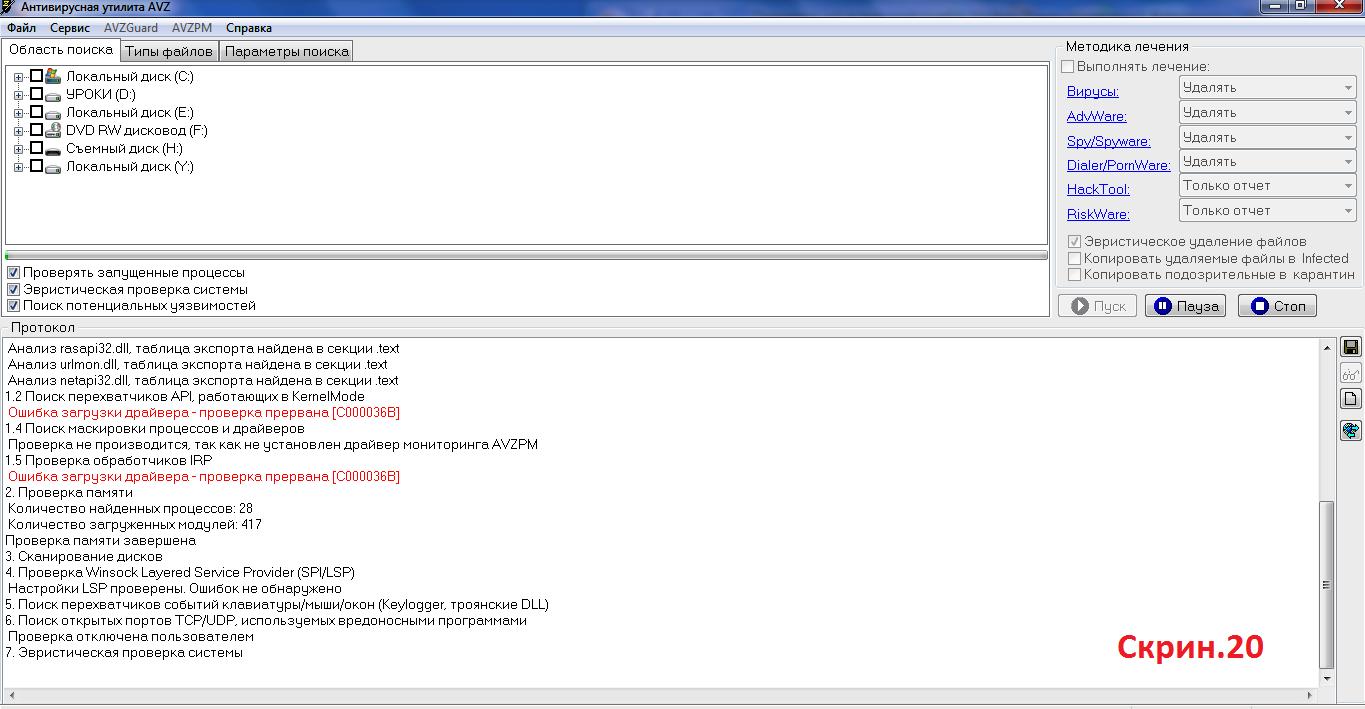Open the Файл menu
Image resolution: width=1365 pixels, height=709 pixels.
coord(21,28)
